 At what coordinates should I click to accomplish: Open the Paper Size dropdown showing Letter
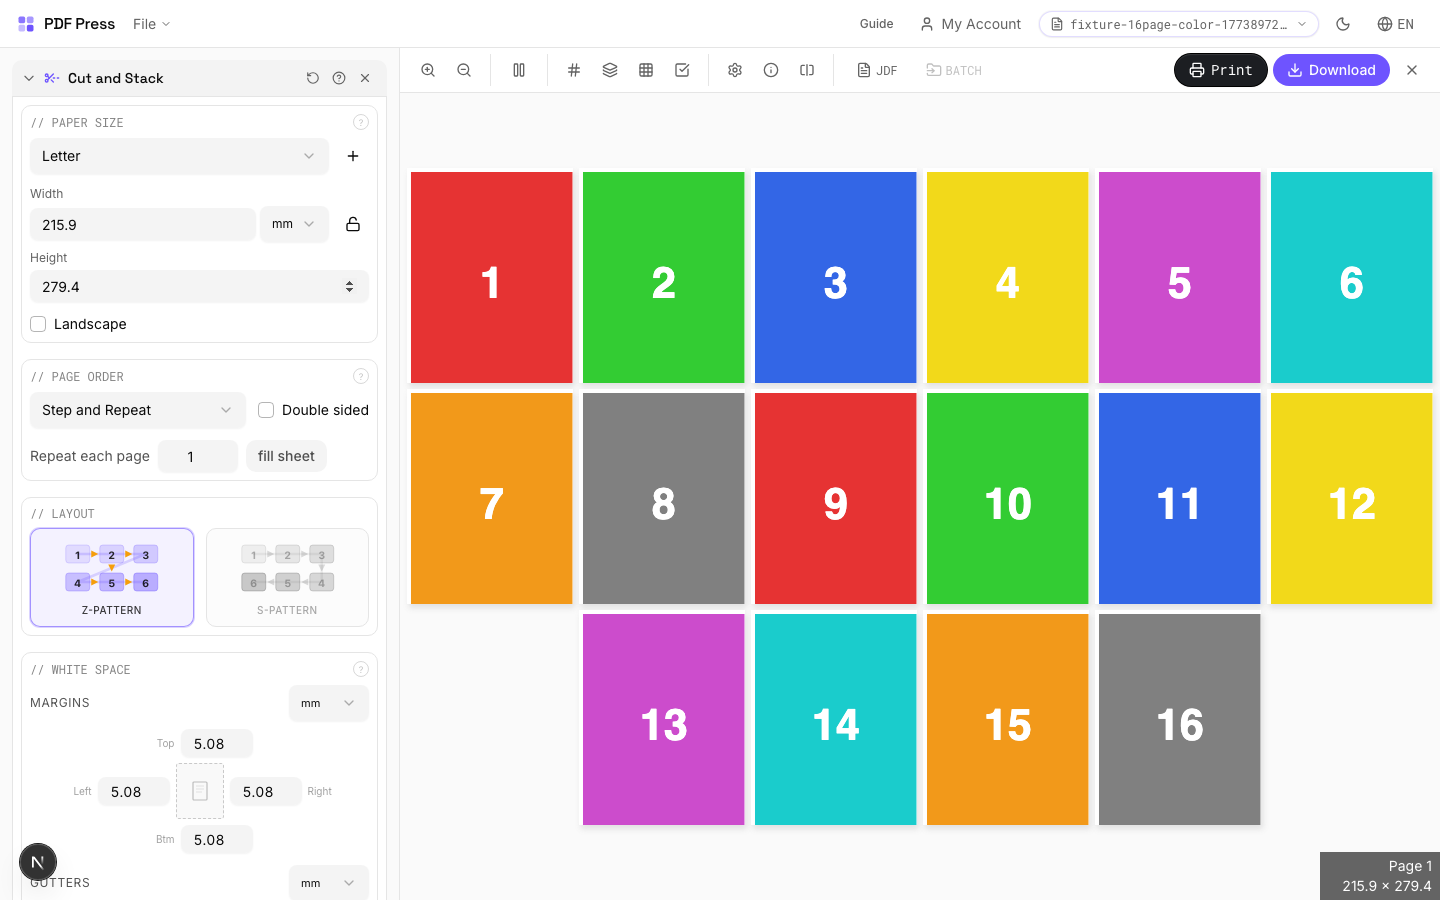[179, 156]
